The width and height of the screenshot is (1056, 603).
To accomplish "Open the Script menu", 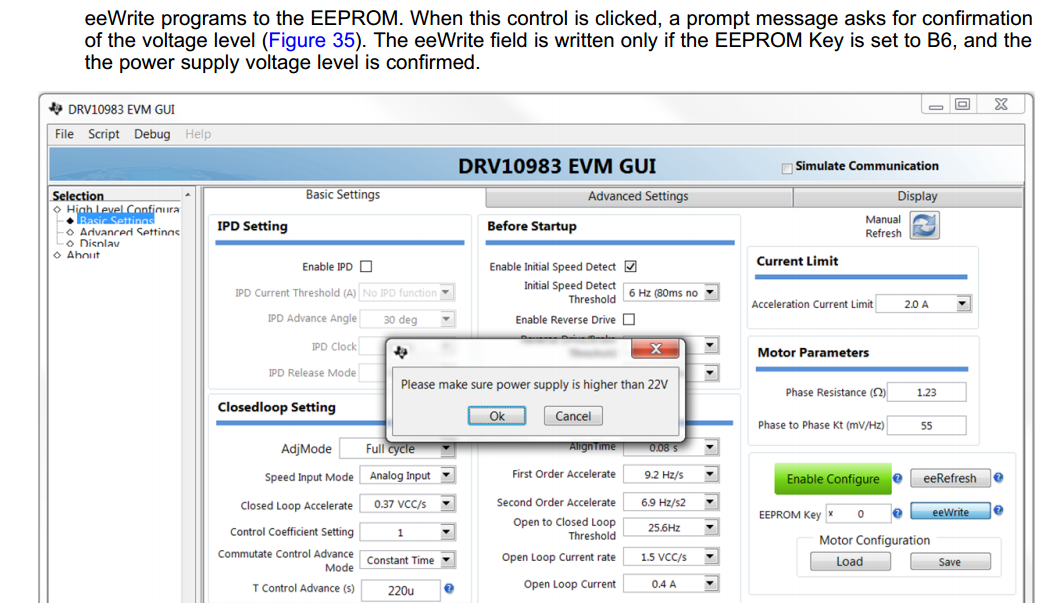I will pyautogui.click(x=104, y=134).
